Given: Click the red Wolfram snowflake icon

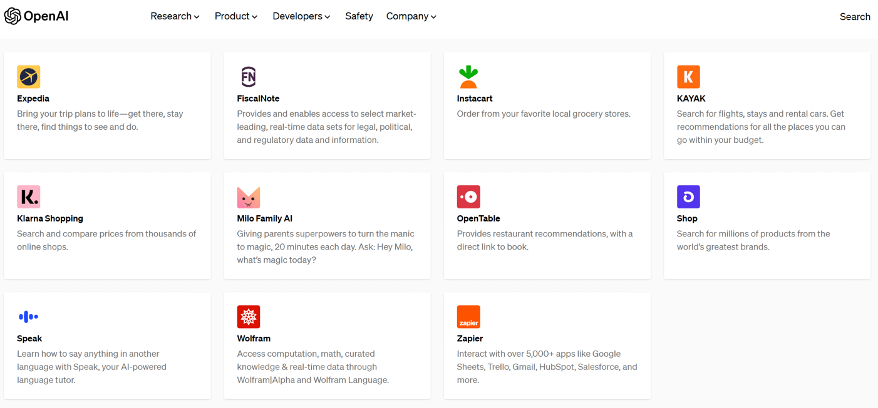Looking at the screenshot, I should coord(249,317).
